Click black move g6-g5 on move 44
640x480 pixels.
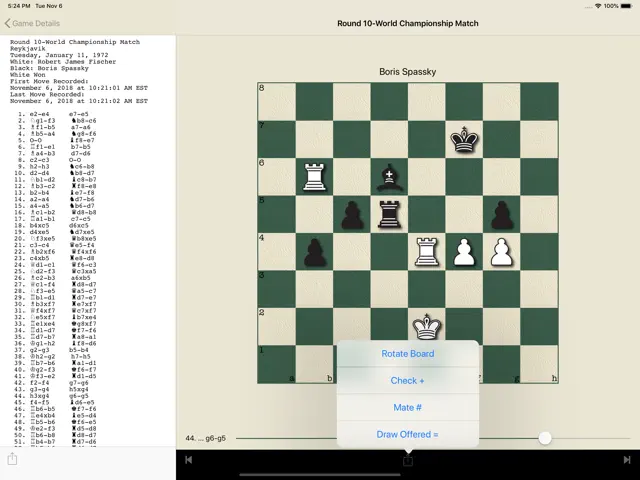click(78, 396)
